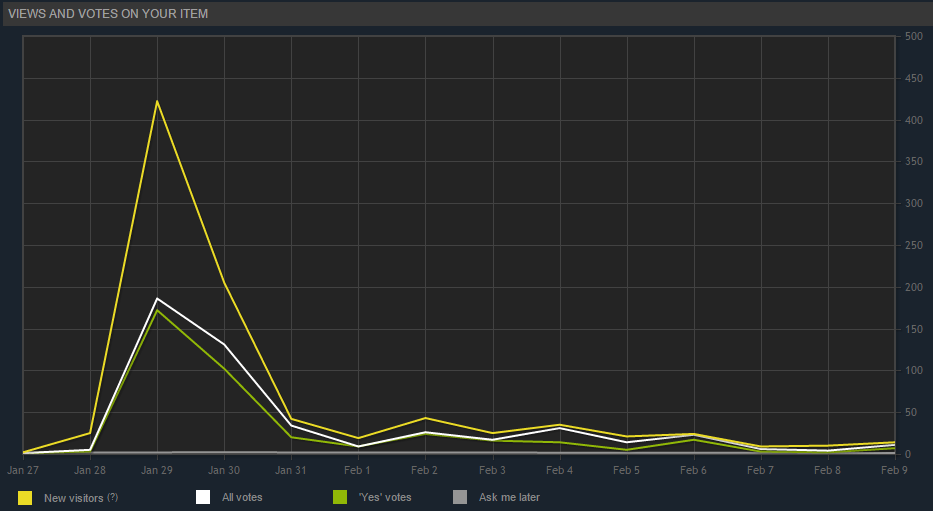Click the 200 y-axis value
Screen dimensions: 933x511
tap(914, 287)
